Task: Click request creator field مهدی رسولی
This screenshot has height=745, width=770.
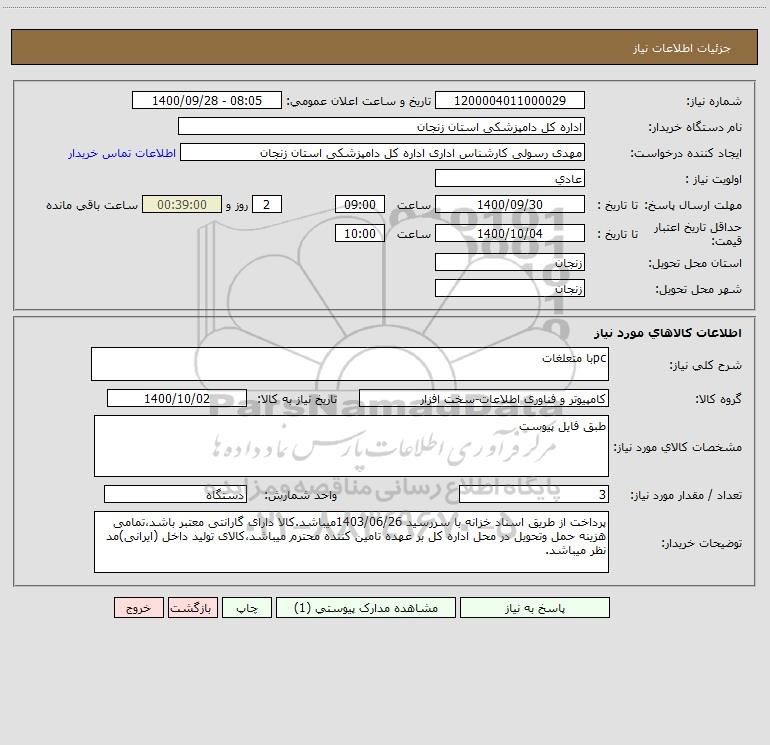Action: (382, 152)
